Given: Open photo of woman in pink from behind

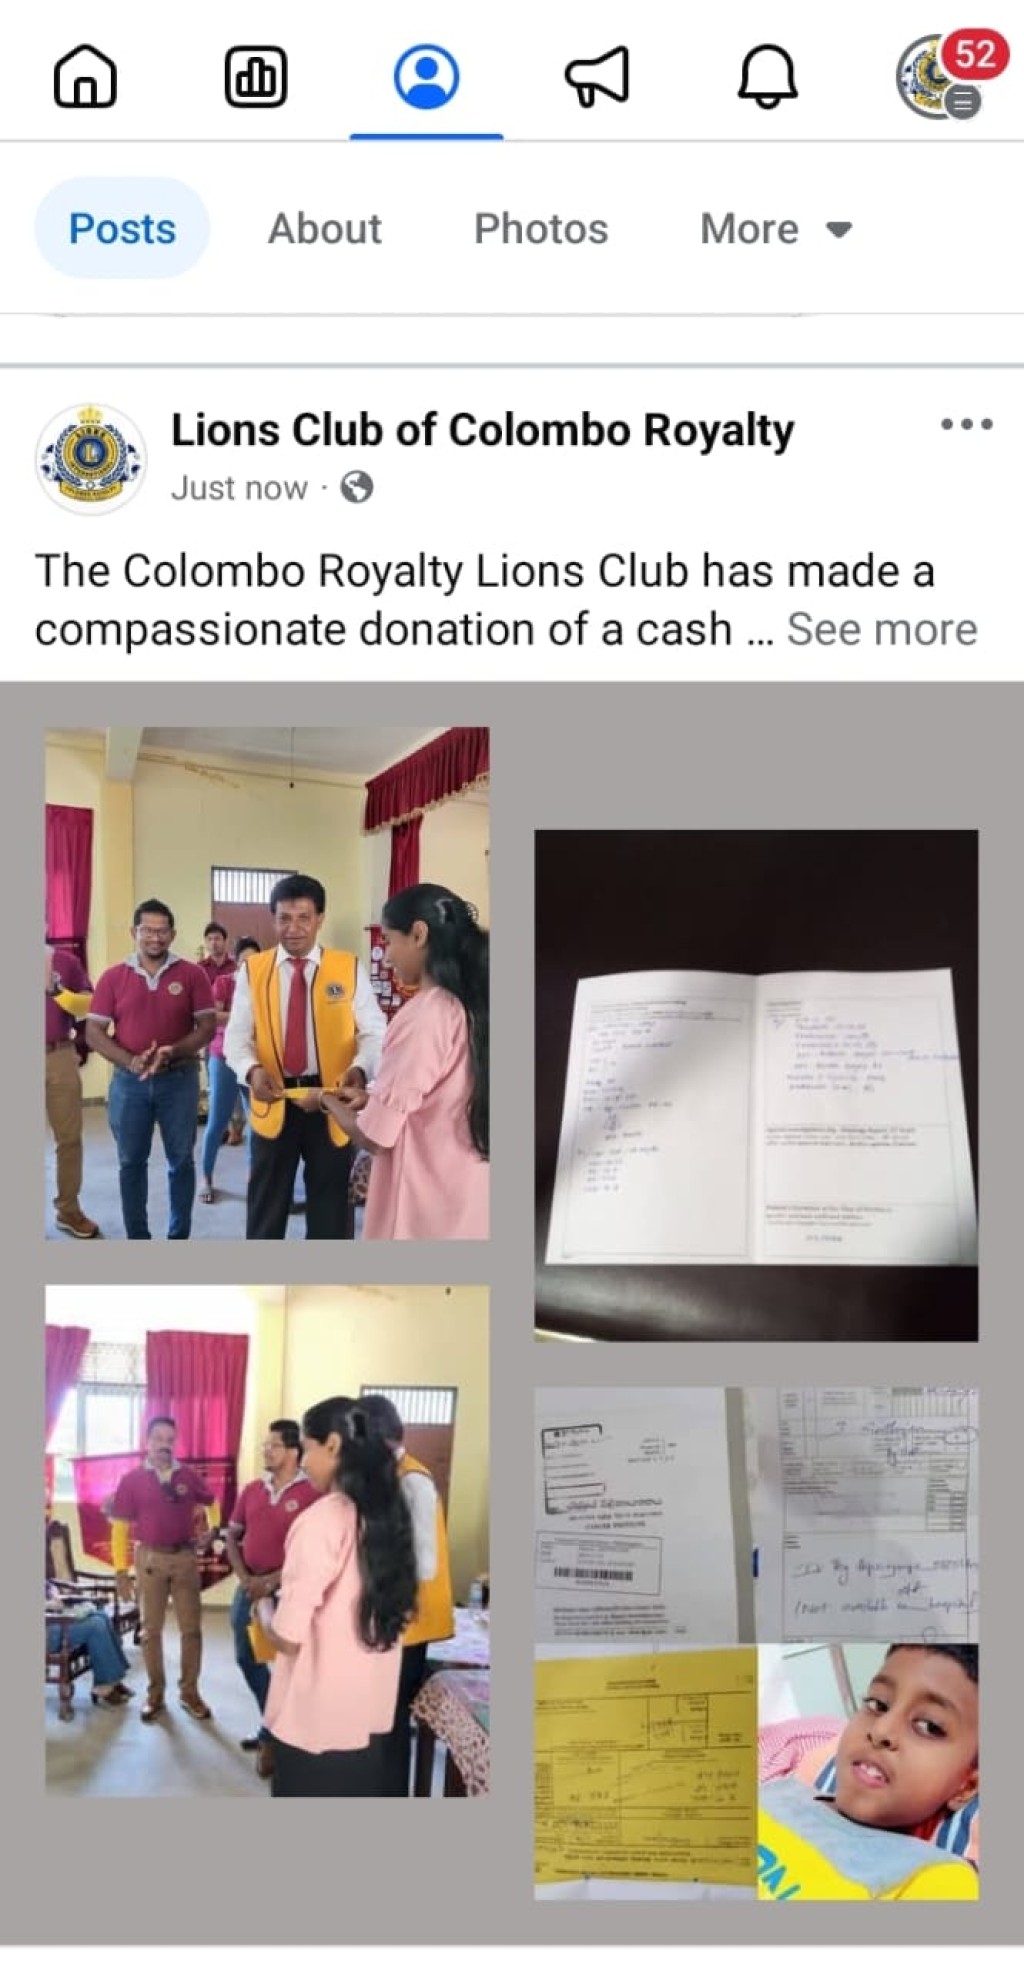Looking at the screenshot, I should tap(267, 1541).
